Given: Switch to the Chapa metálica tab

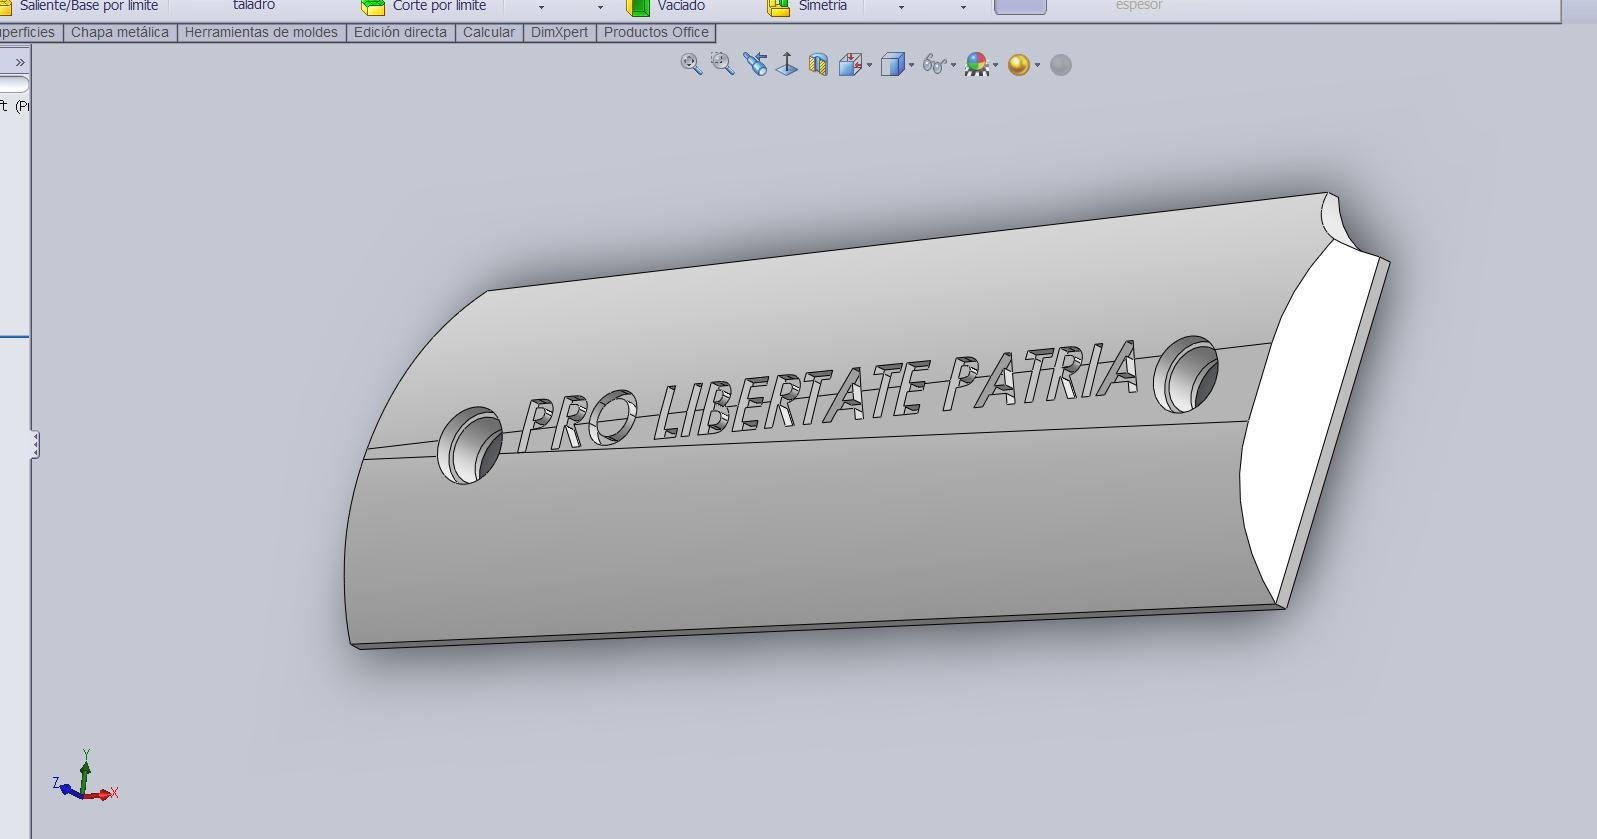Looking at the screenshot, I should pyautogui.click(x=120, y=32).
